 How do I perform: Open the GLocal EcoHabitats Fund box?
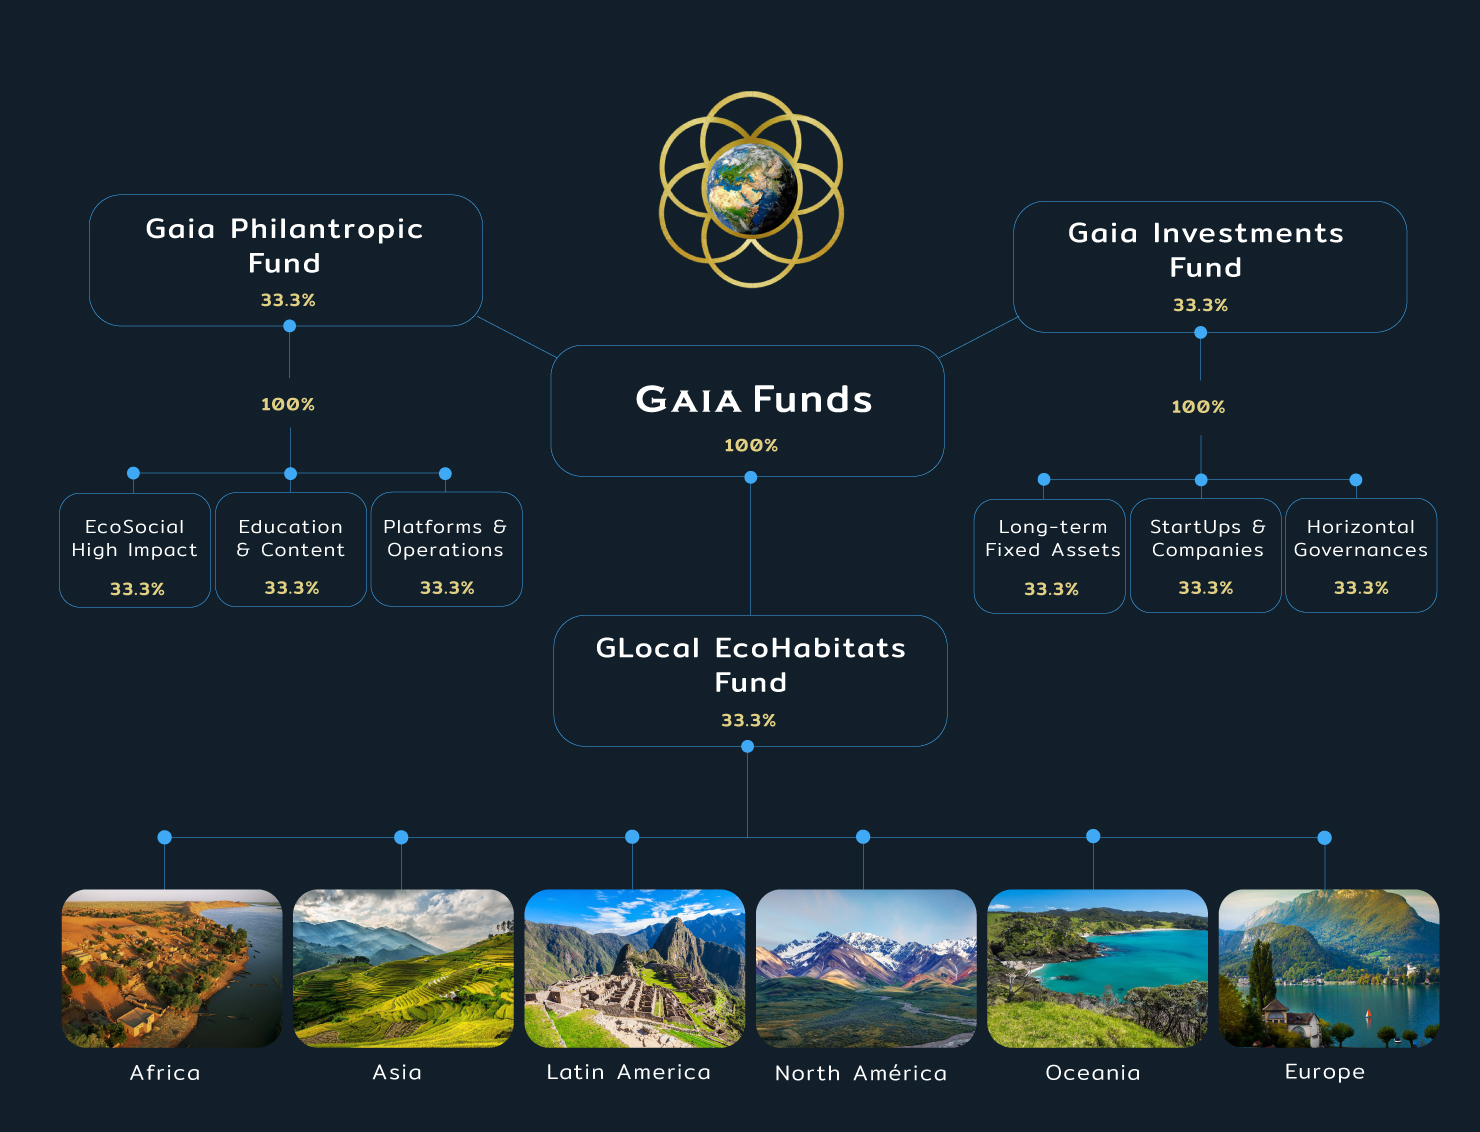[750, 681]
